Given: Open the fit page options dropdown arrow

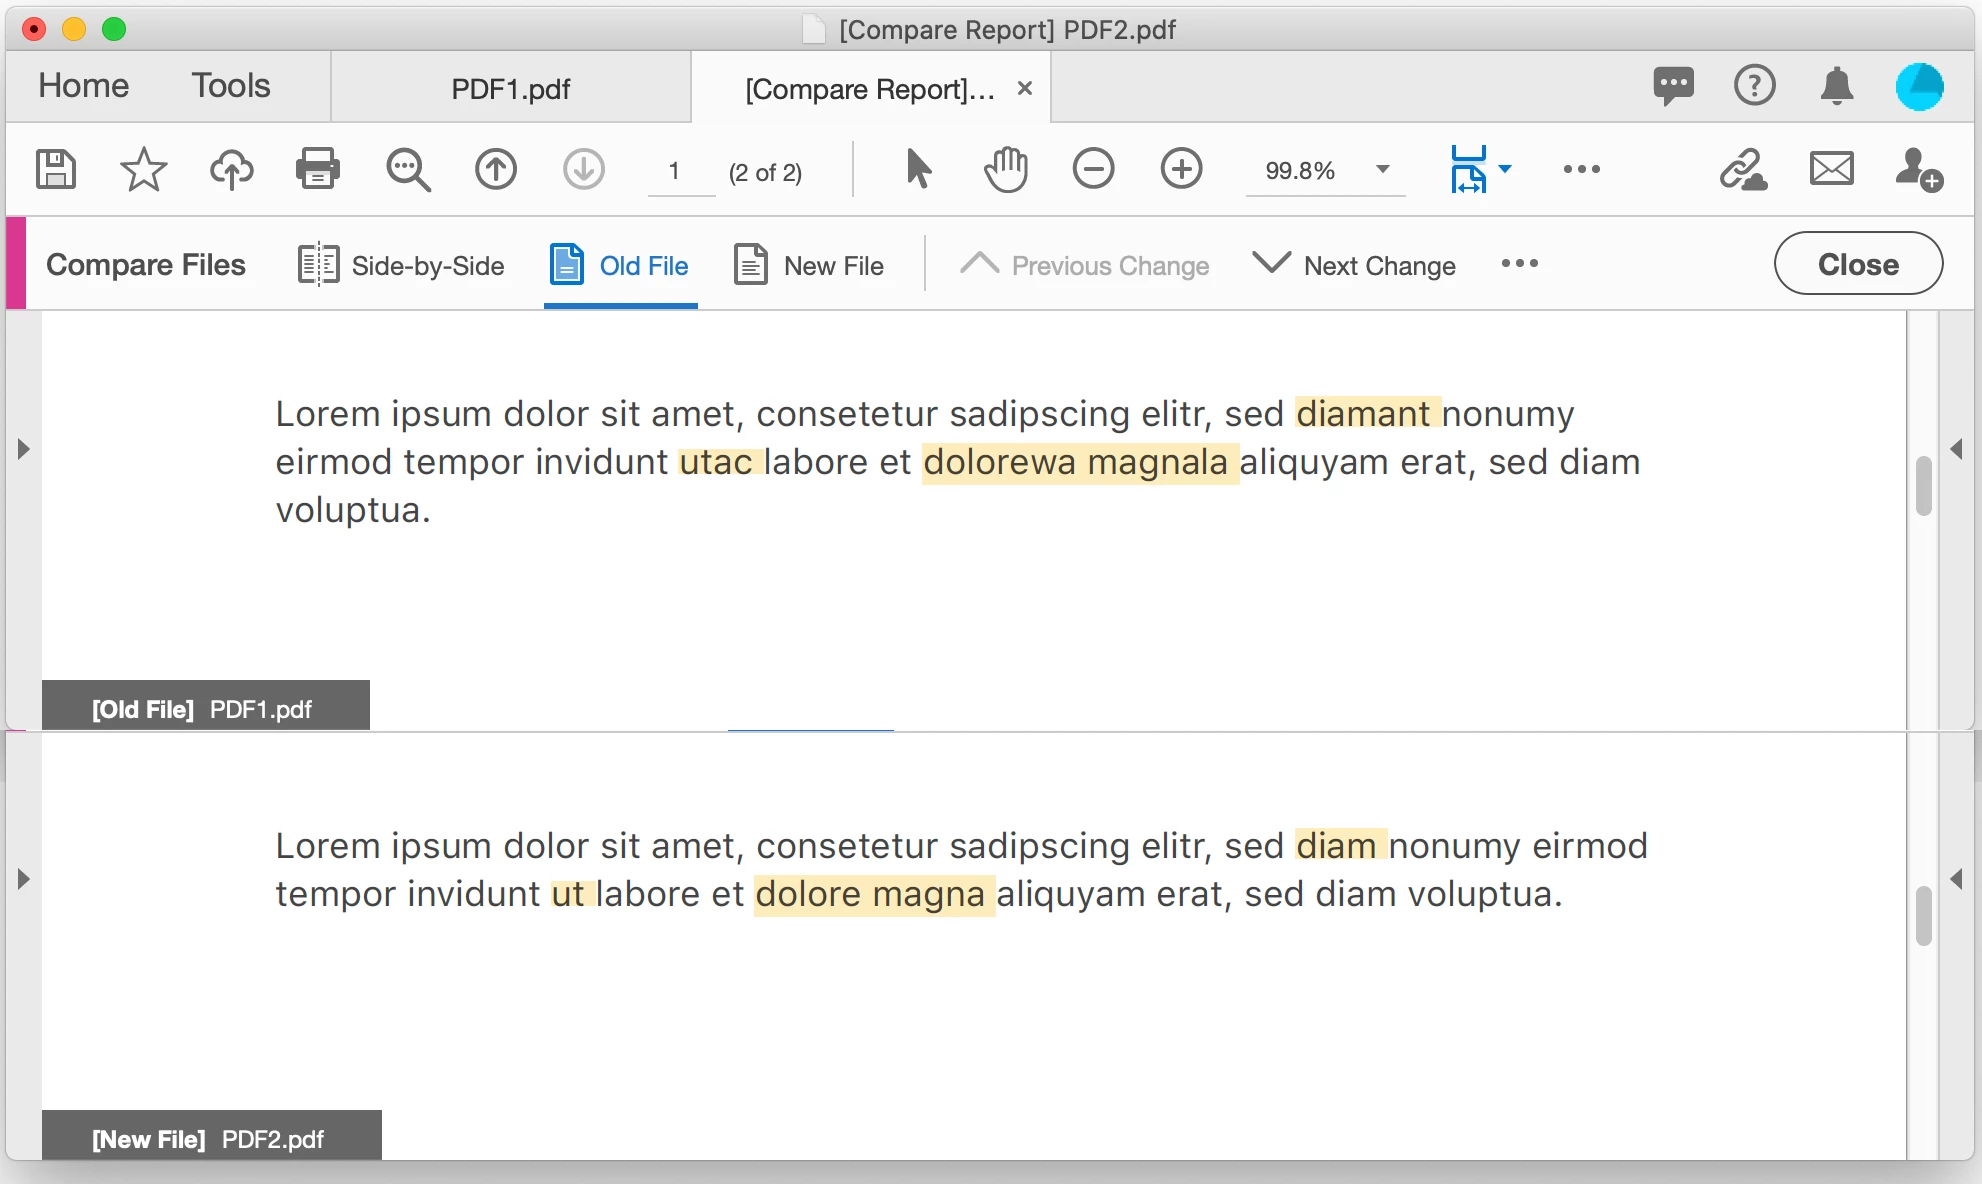Looking at the screenshot, I should pos(1505,169).
